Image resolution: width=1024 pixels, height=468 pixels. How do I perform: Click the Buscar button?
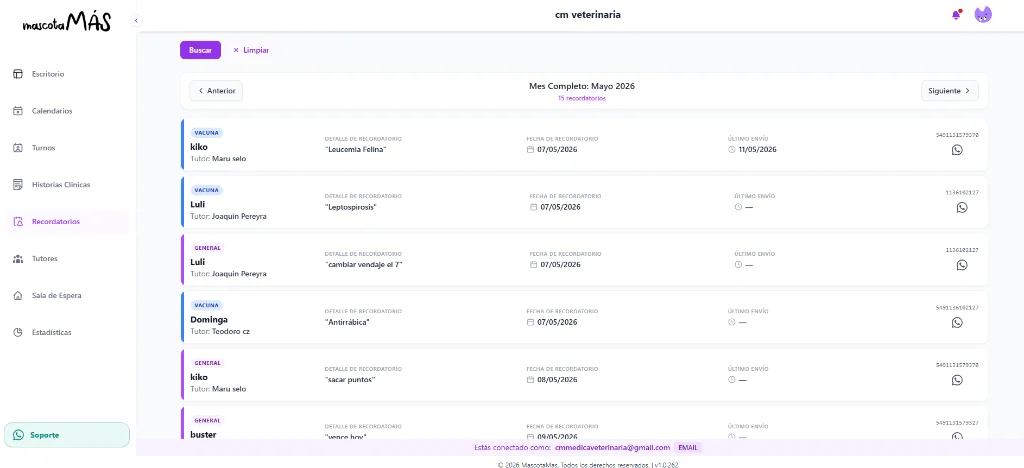(x=200, y=50)
